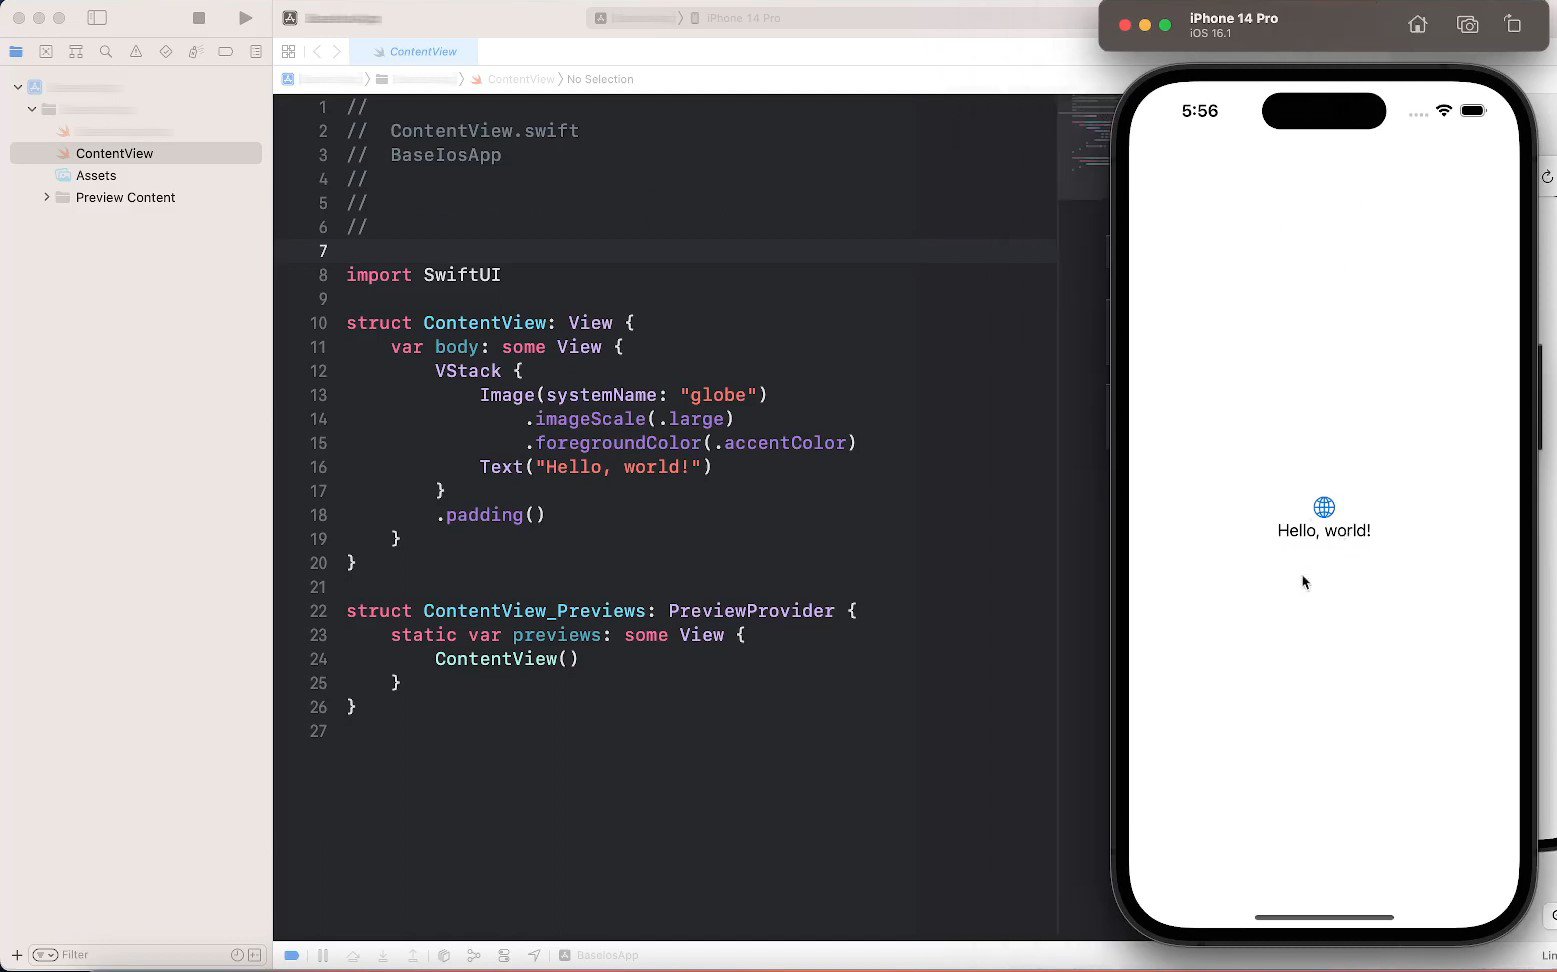Click the Step Into debug button
Screen dimensions: 1557x972
click(383, 956)
